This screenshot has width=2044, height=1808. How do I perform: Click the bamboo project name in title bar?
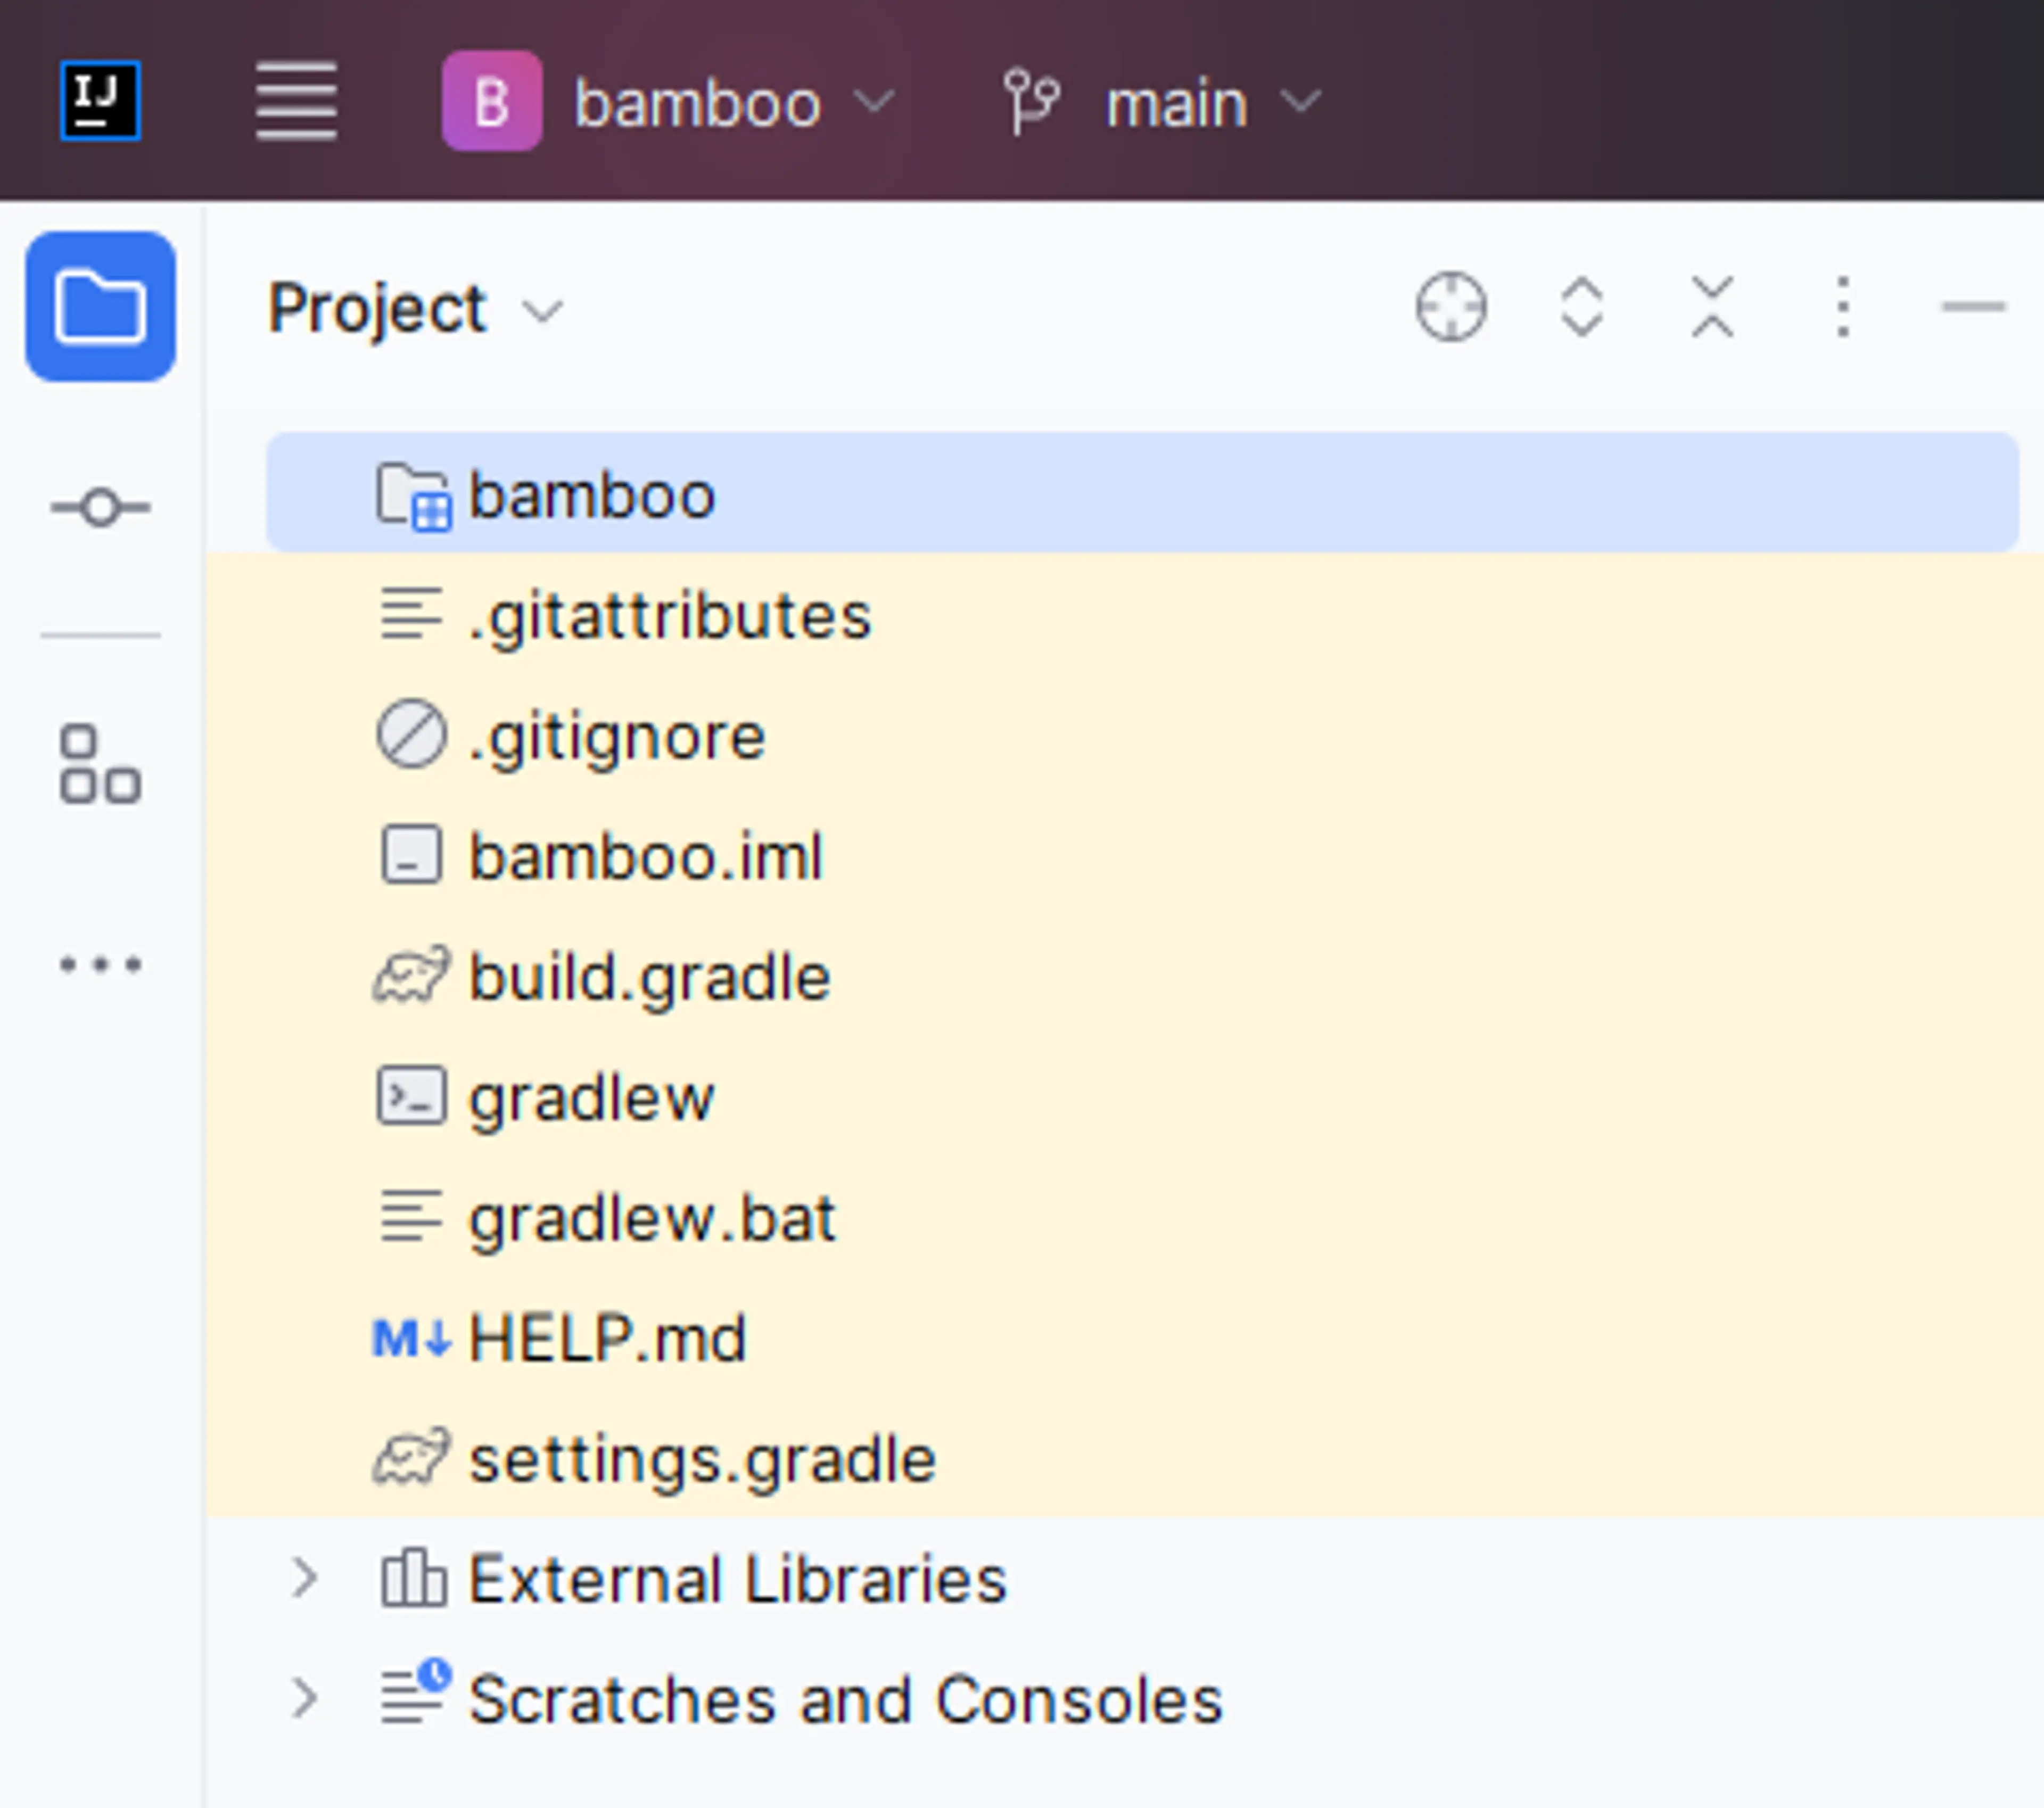pos(698,104)
